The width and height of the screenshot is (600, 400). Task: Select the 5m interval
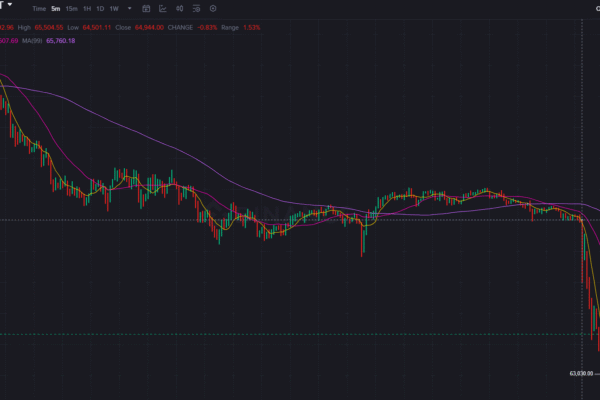pyautogui.click(x=56, y=8)
